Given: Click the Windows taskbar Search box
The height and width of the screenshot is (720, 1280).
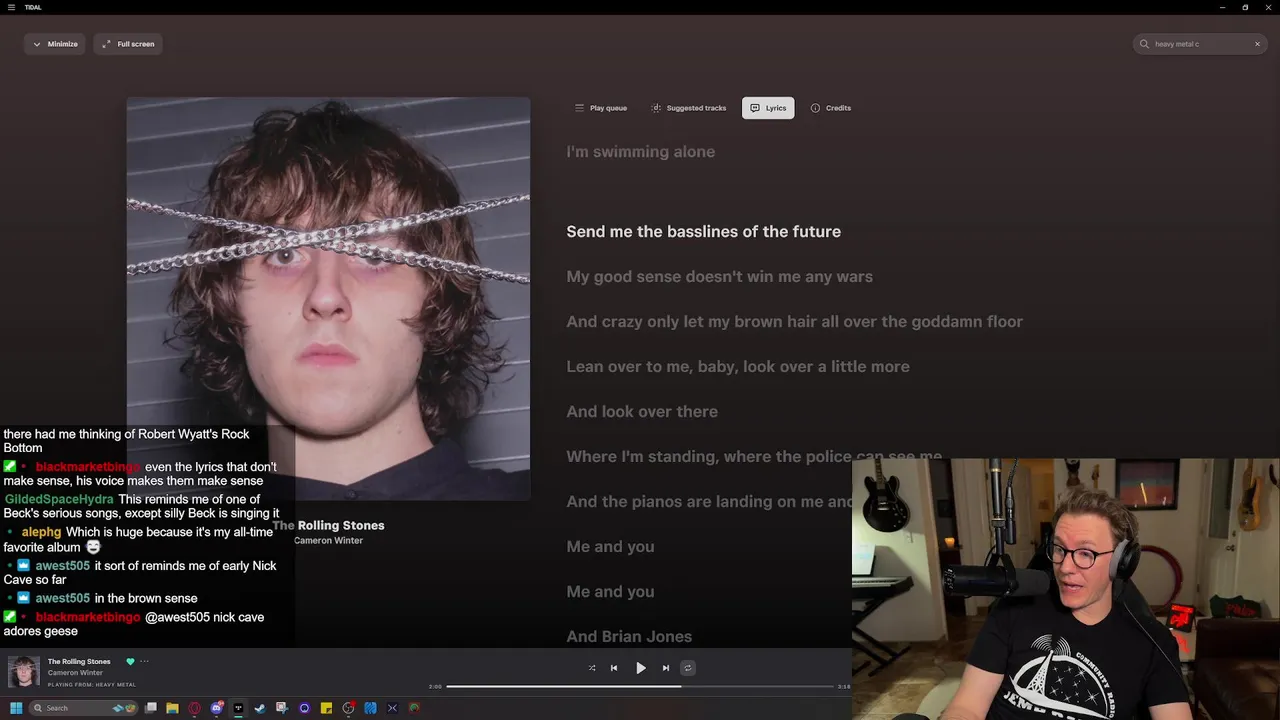Looking at the screenshot, I should (x=84, y=708).
